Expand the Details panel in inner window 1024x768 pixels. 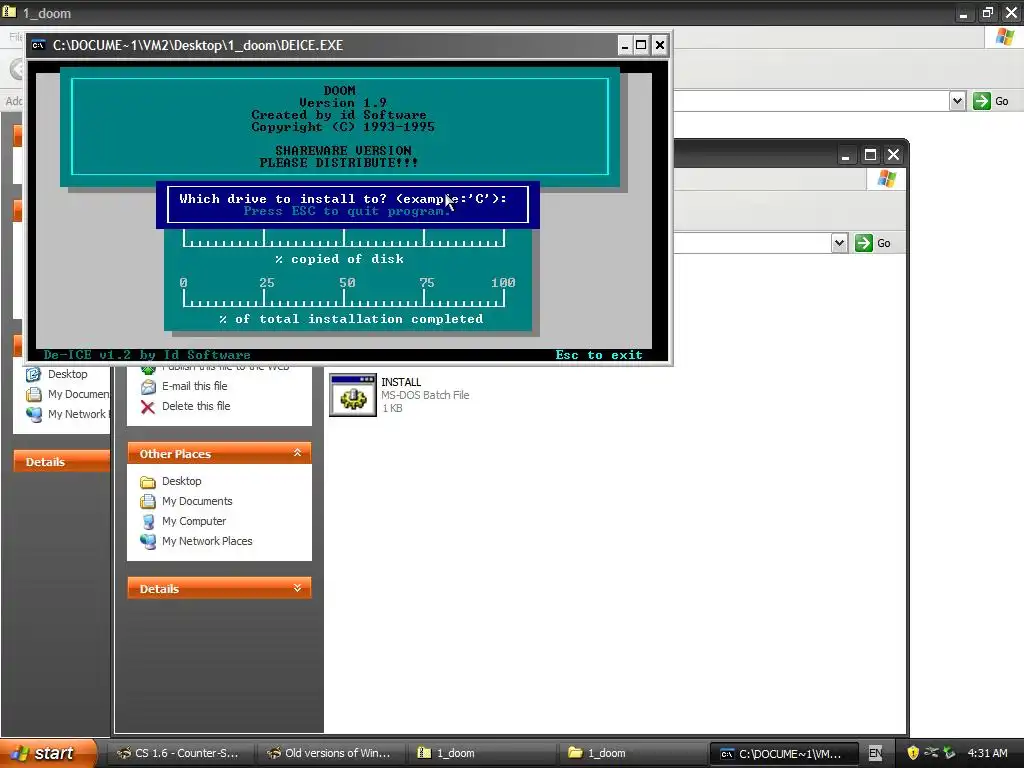tap(297, 588)
